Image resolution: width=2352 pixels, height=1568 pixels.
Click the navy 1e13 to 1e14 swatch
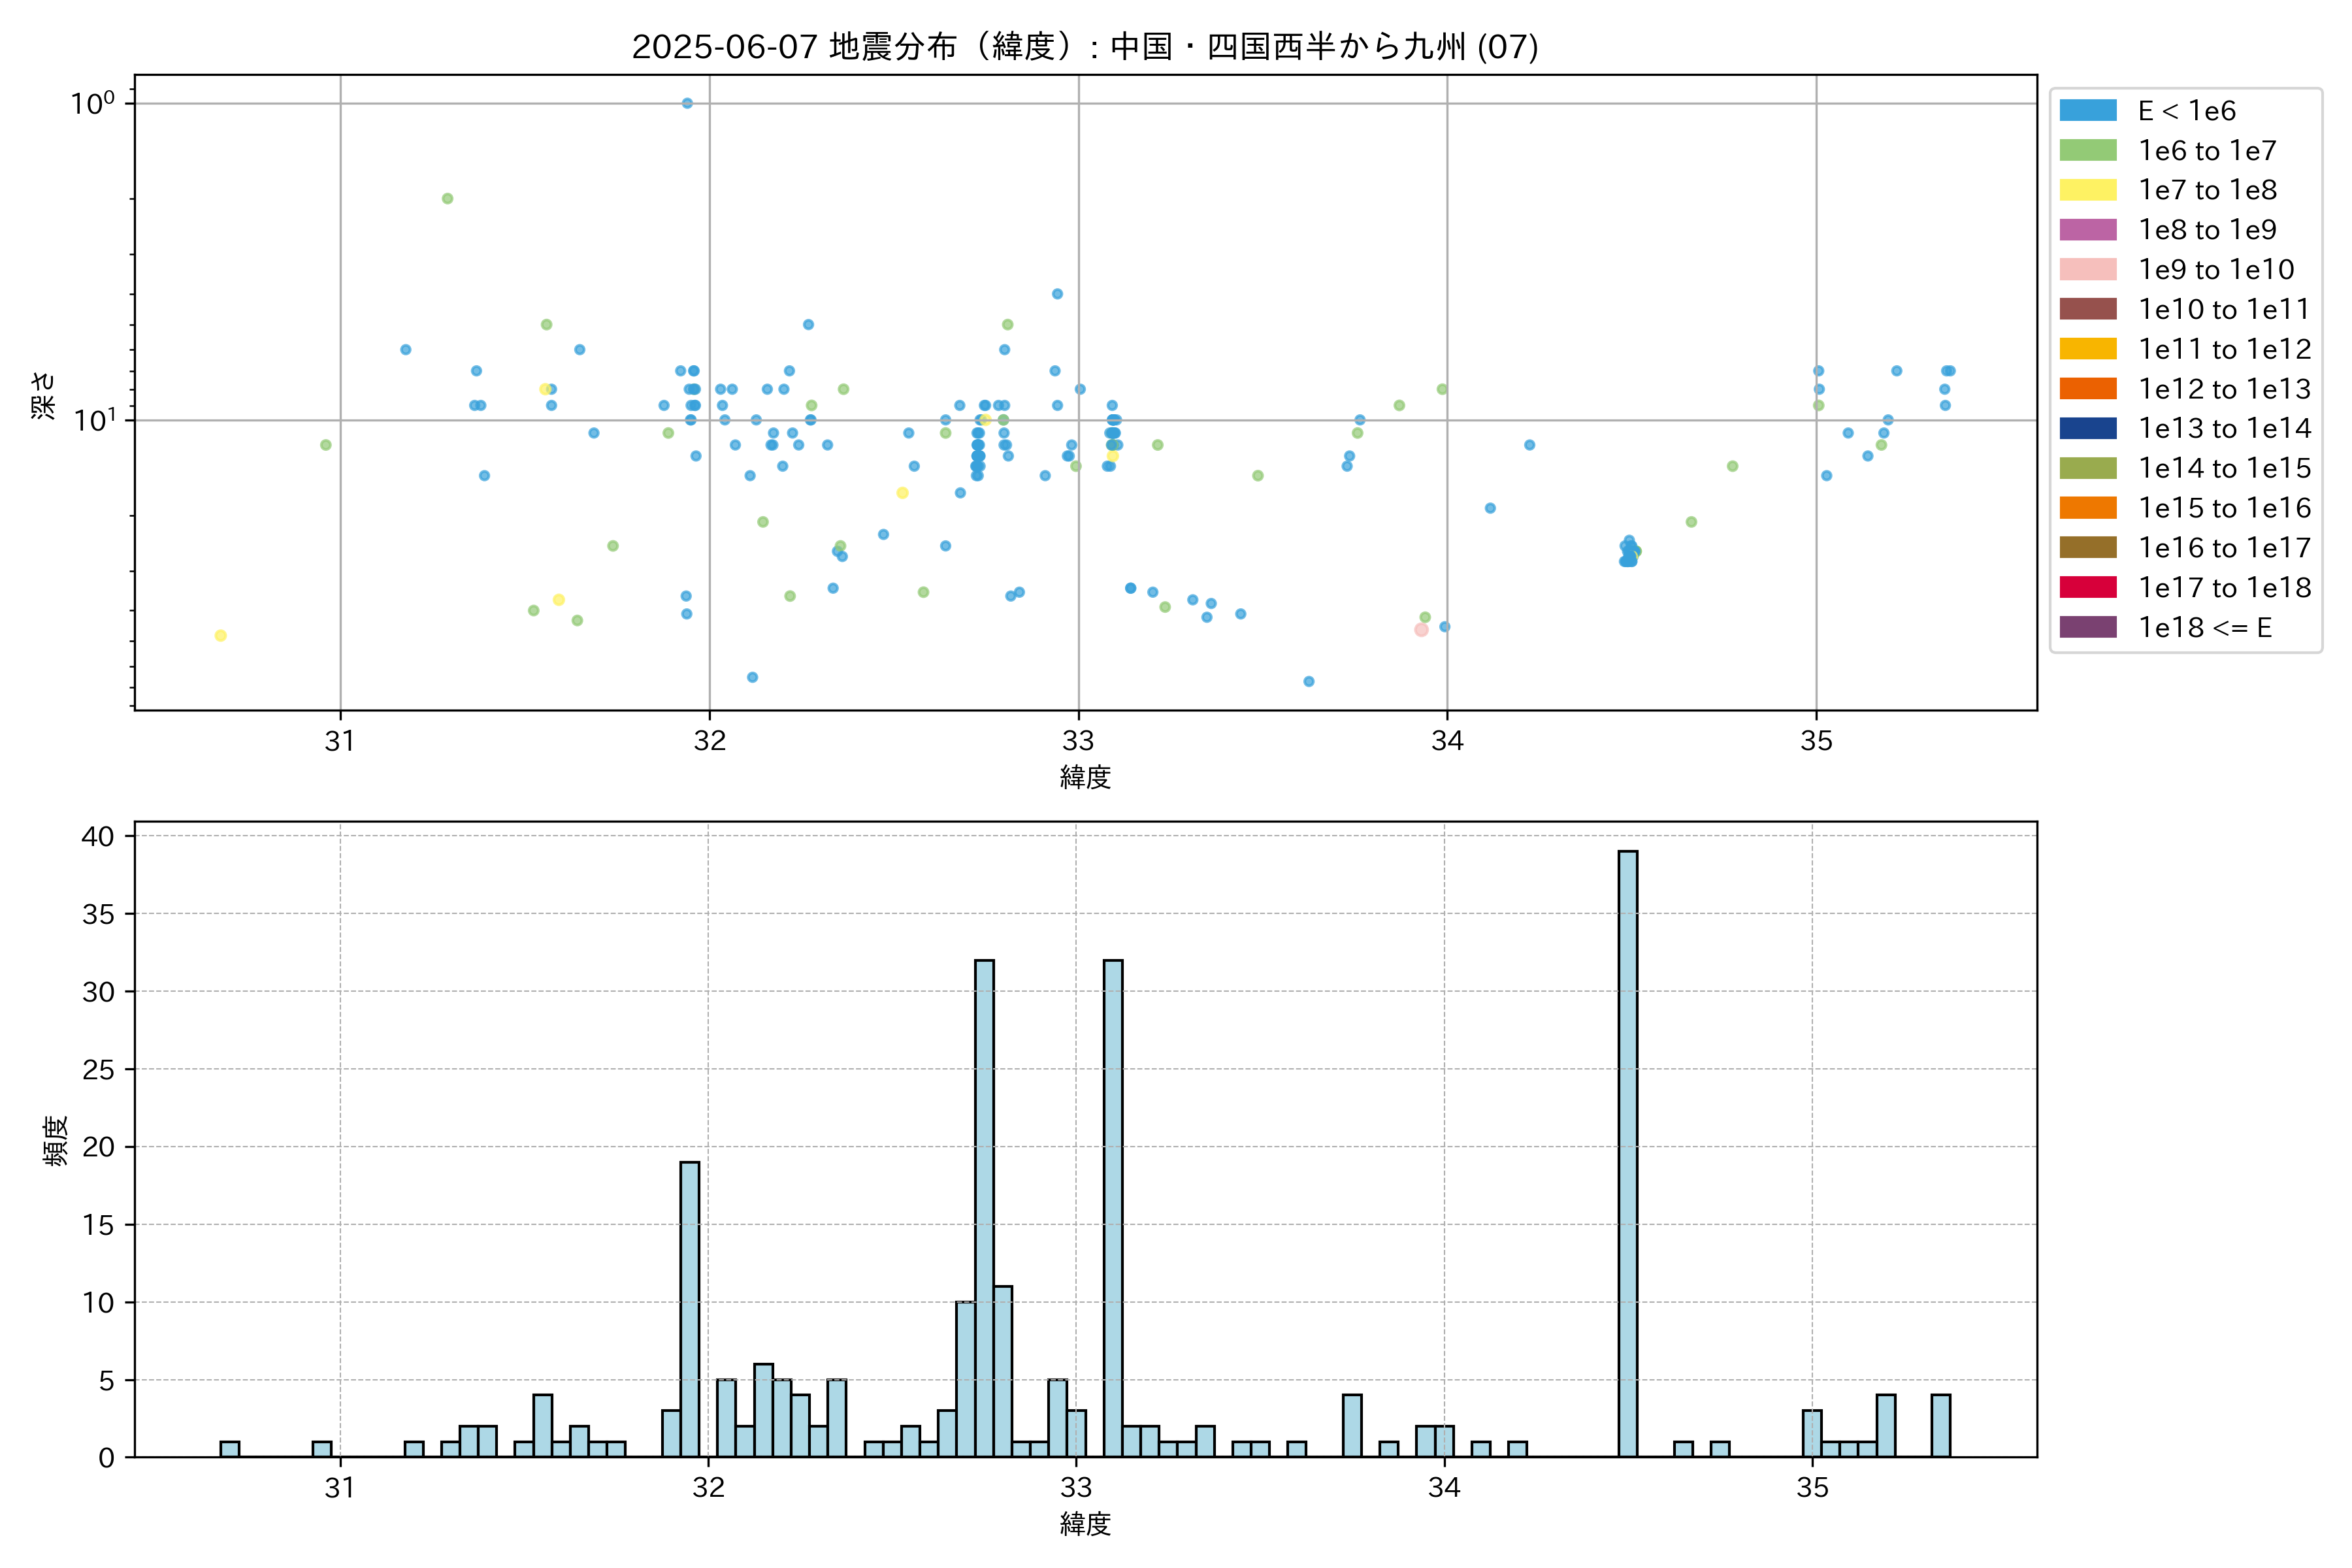[2087, 428]
